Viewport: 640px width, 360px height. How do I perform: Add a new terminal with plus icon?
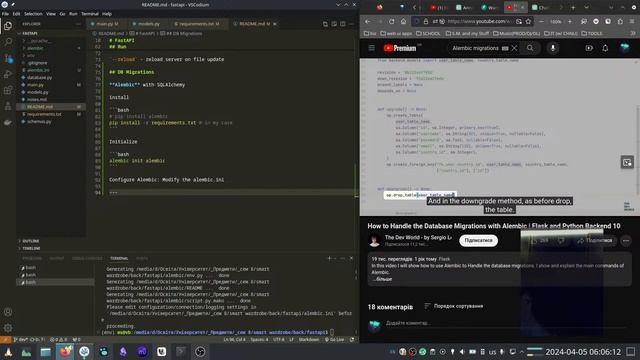pos(329,258)
